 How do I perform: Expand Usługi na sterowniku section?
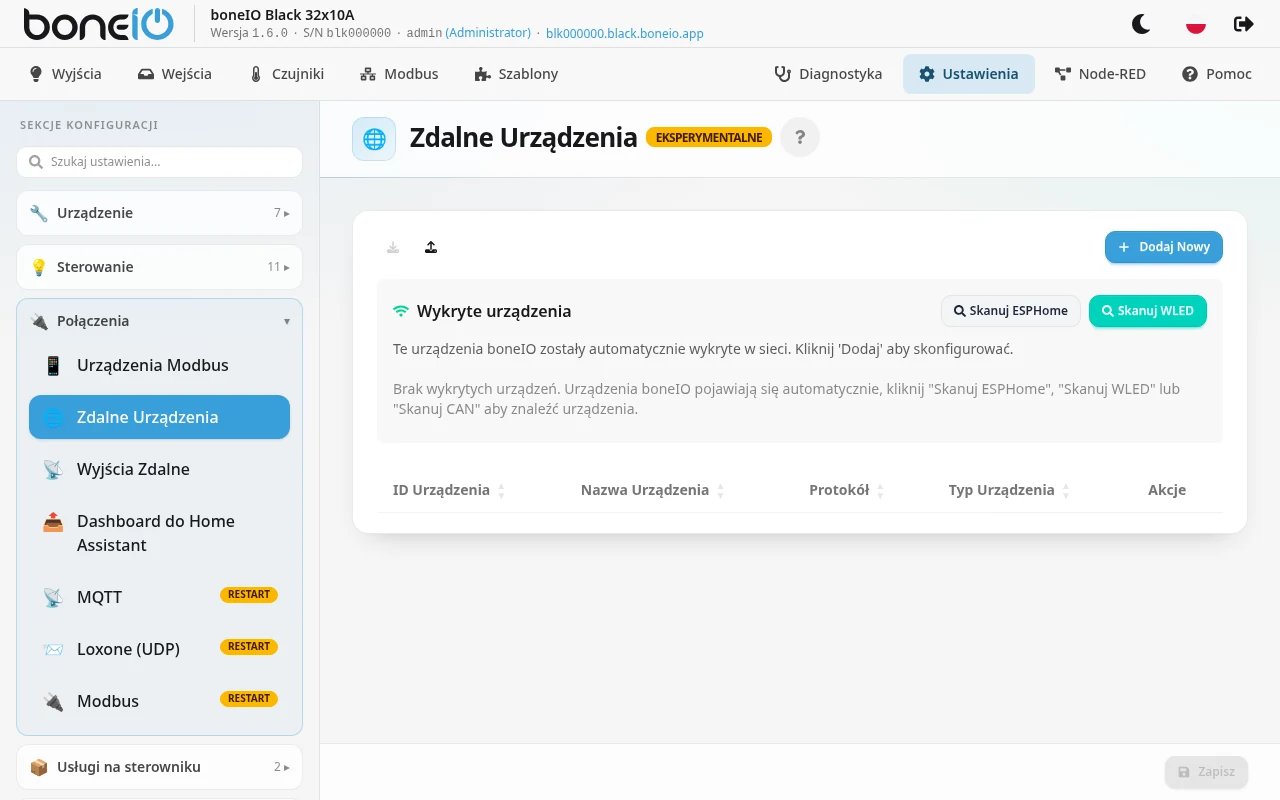[x=159, y=767]
